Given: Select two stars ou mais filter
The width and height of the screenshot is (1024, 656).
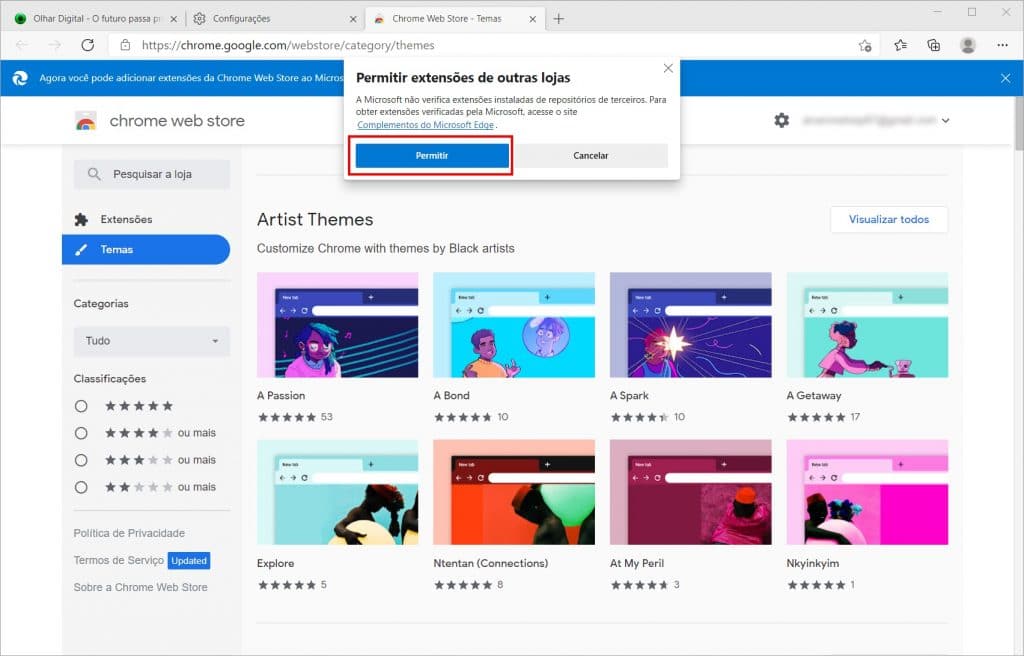Looking at the screenshot, I should [81, 487].
